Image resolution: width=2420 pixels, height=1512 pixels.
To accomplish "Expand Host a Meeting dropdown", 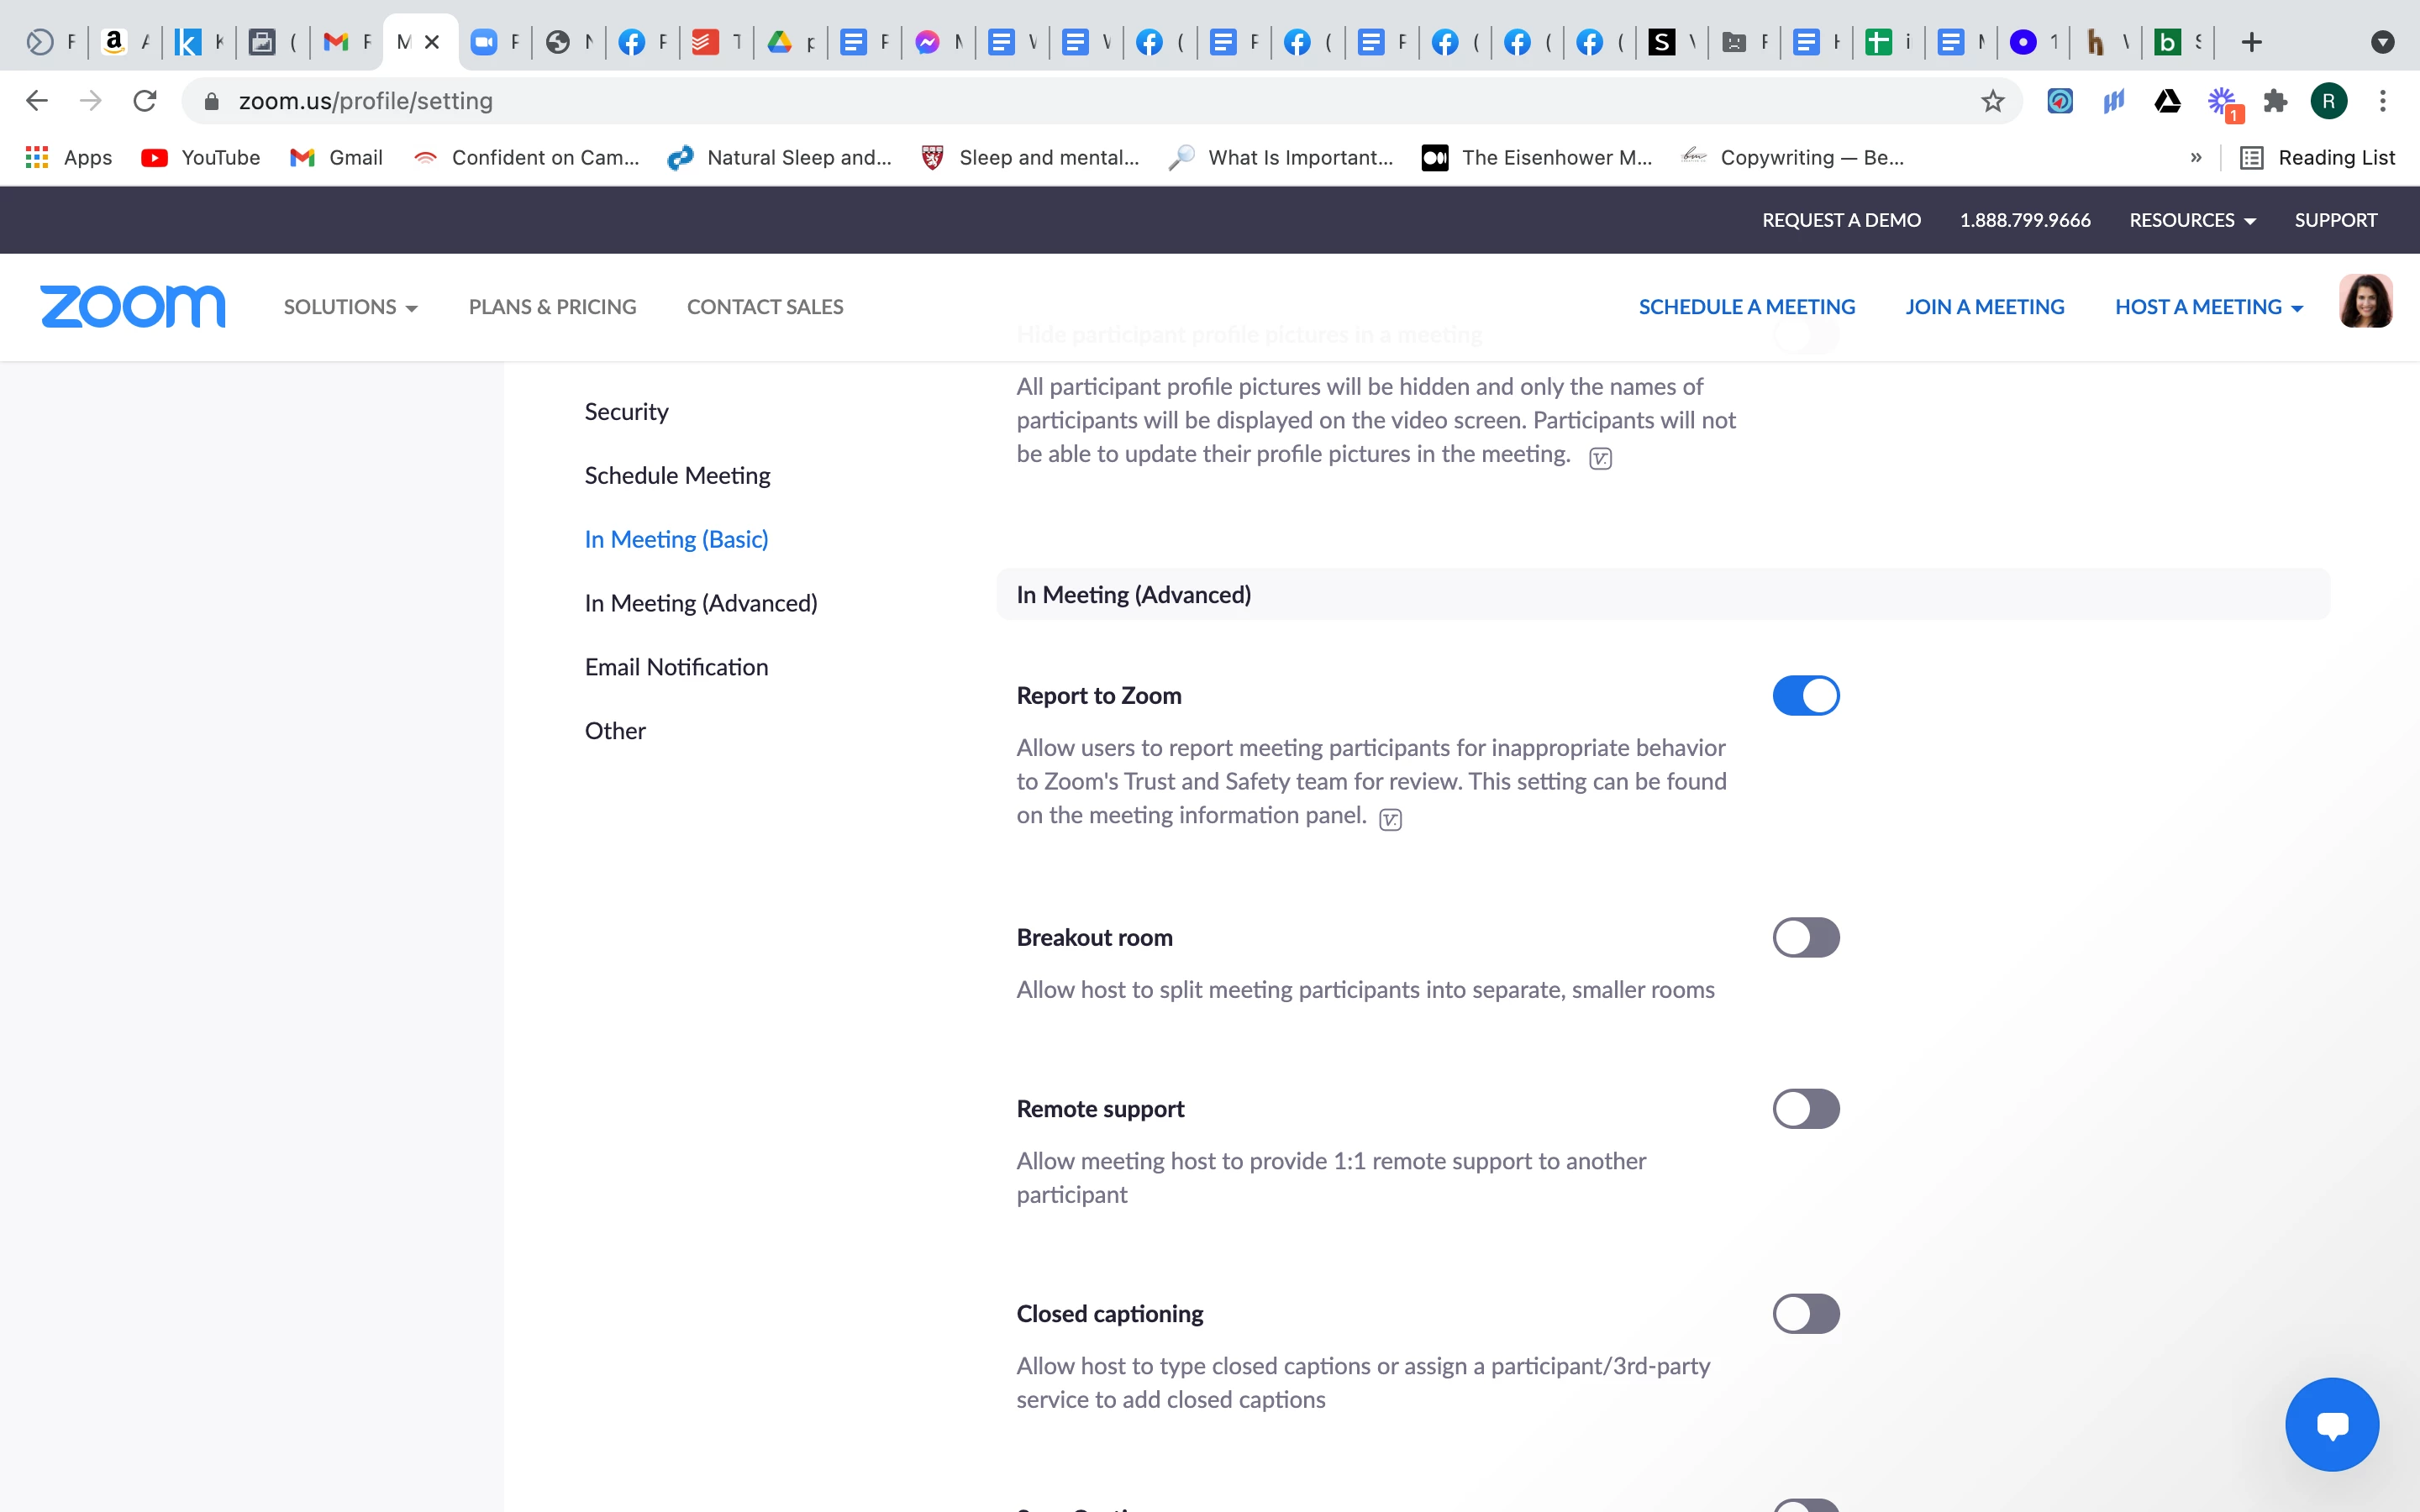I will coord(2209,307).
